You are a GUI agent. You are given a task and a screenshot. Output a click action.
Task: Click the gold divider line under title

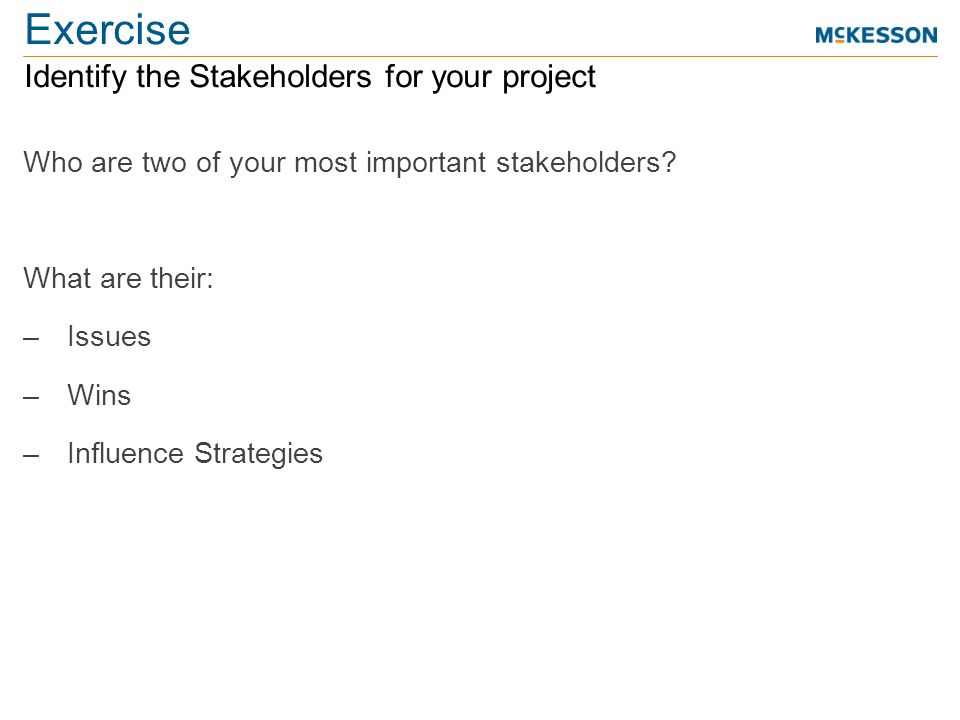click(481, 56)
